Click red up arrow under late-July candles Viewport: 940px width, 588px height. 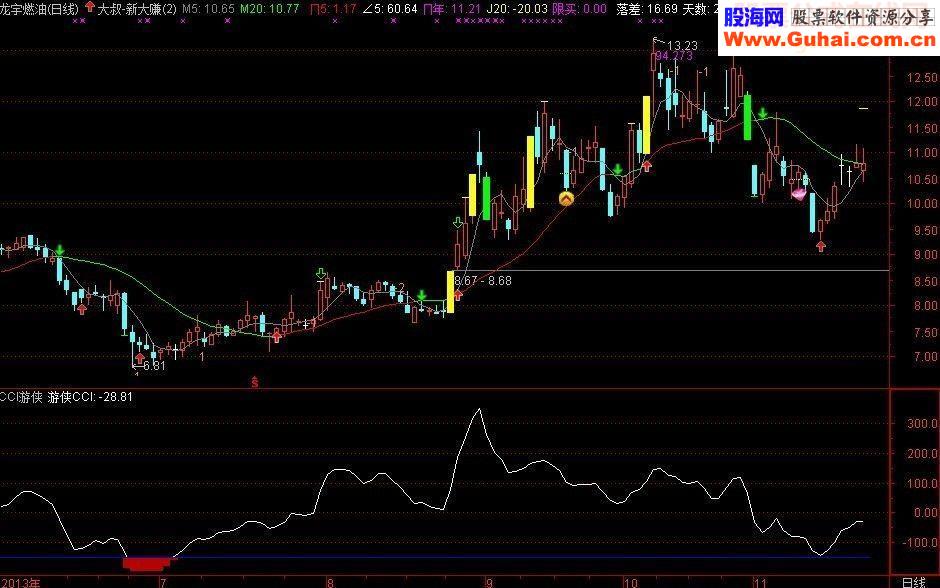[x=276, y=337]
